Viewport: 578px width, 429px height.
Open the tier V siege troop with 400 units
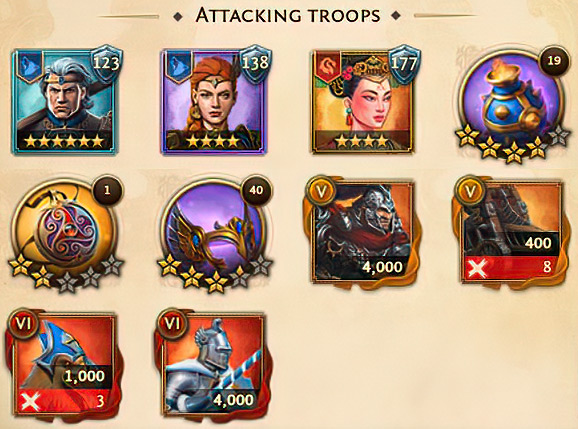tap(512, 231)
